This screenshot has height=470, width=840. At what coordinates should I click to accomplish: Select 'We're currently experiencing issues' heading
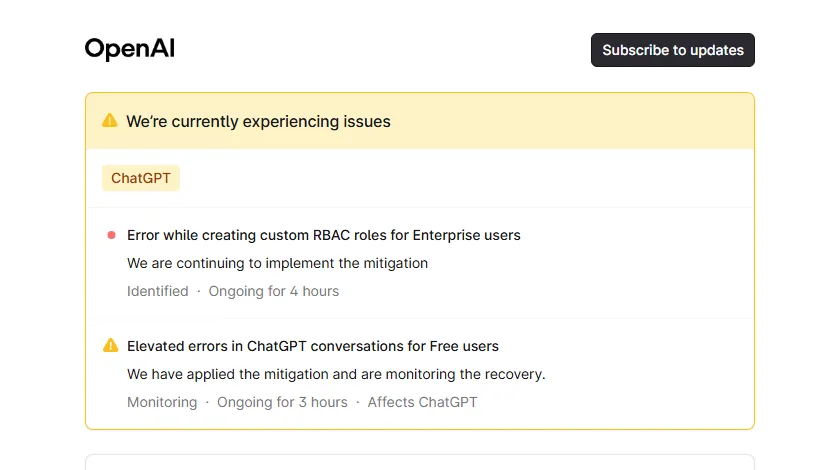(258, 122)
